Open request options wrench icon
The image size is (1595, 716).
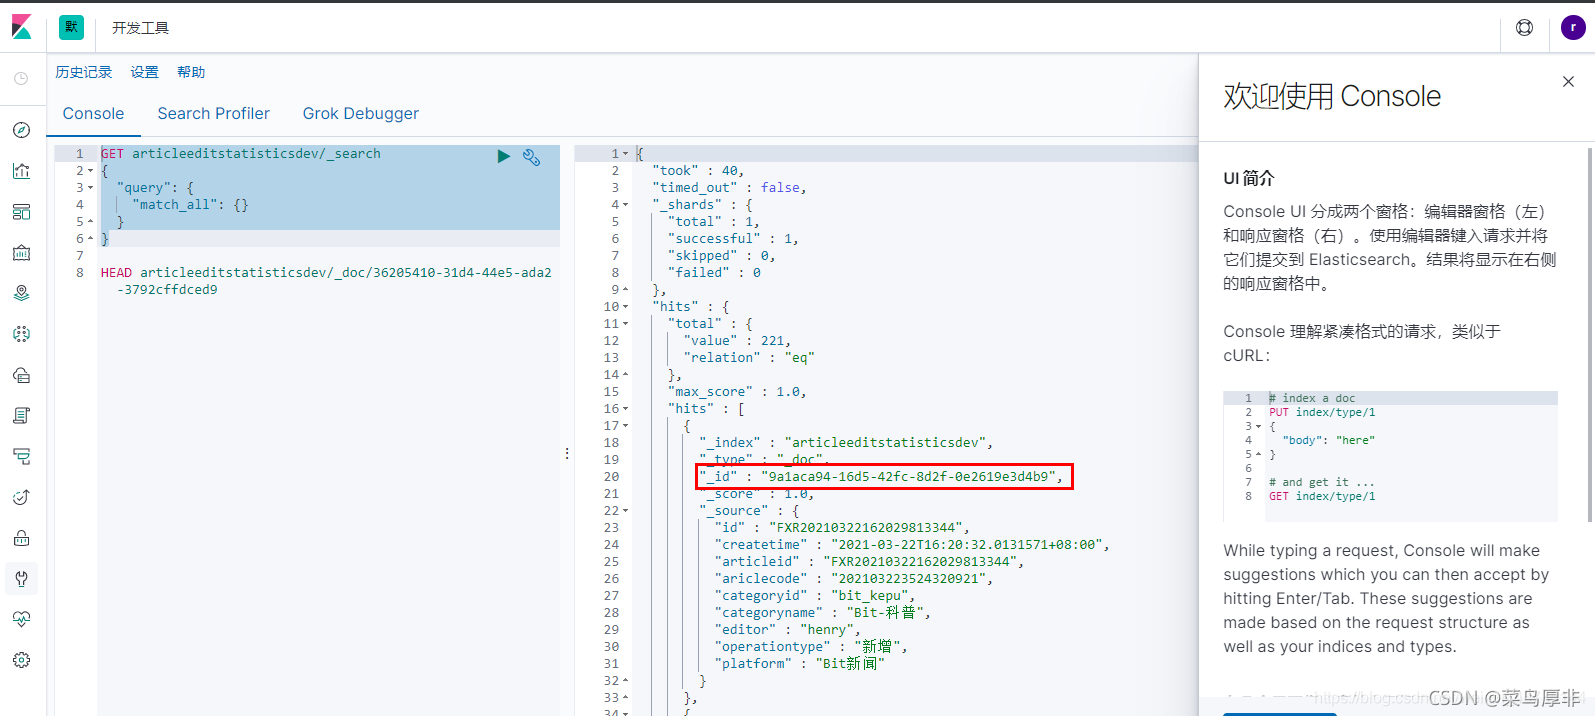tap(532, 157)
